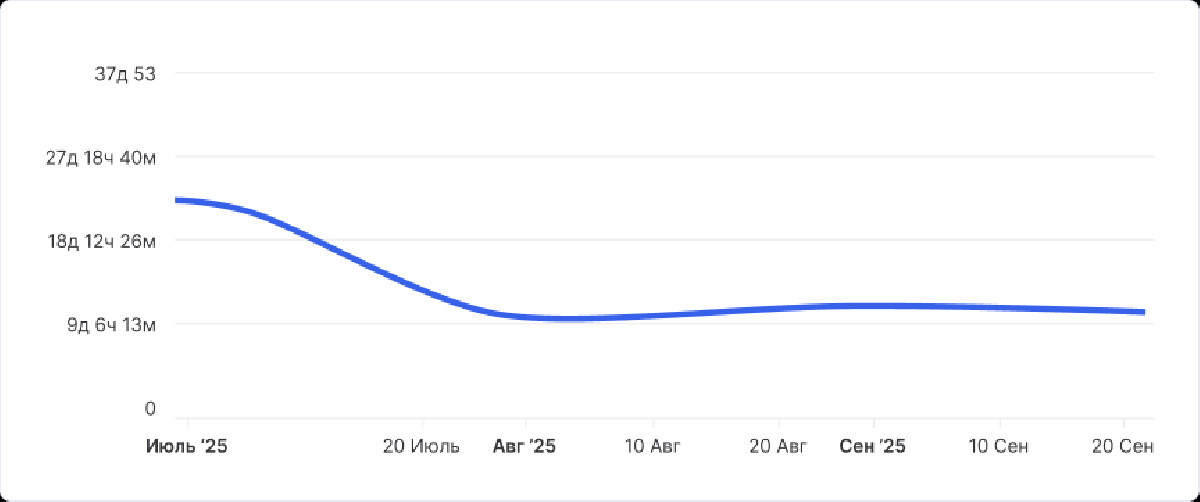Select the '20 Сен' date label

point(1125,446)
